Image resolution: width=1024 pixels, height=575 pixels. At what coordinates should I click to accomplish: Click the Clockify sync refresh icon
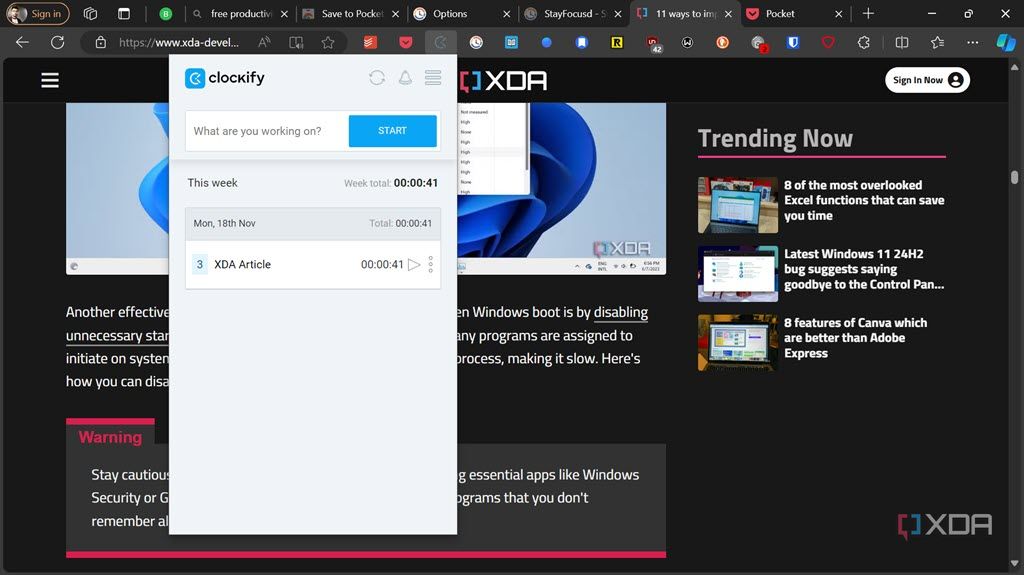point(377,78)
